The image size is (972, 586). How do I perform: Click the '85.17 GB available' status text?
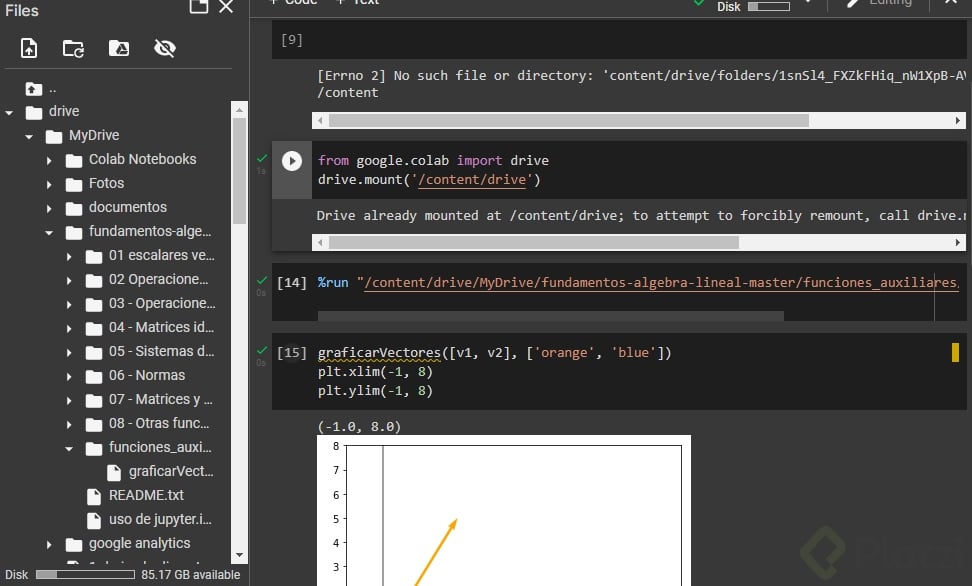tap(190, 575)
